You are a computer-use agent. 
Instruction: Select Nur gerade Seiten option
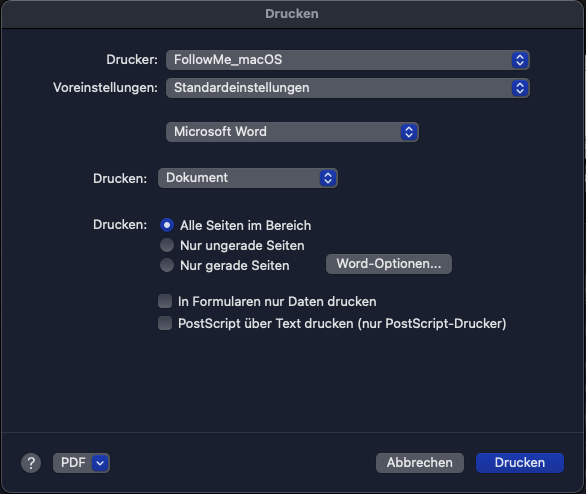(x=167, y=265)
